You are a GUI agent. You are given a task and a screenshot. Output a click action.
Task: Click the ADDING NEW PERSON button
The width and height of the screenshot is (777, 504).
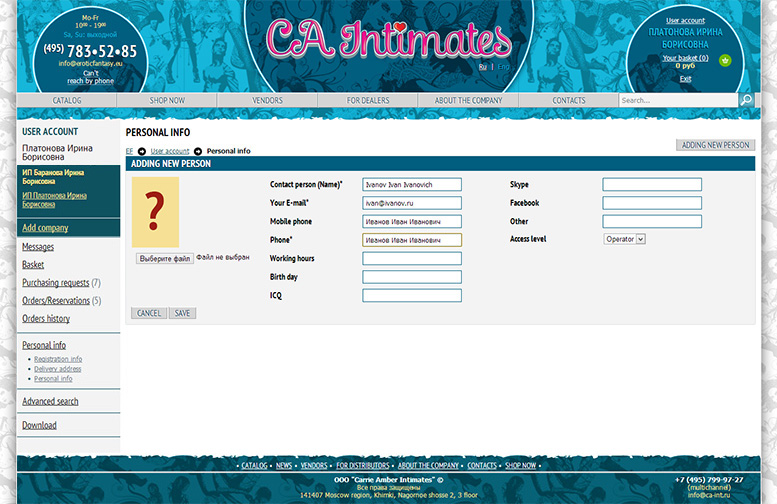click(x=715, y=145)
